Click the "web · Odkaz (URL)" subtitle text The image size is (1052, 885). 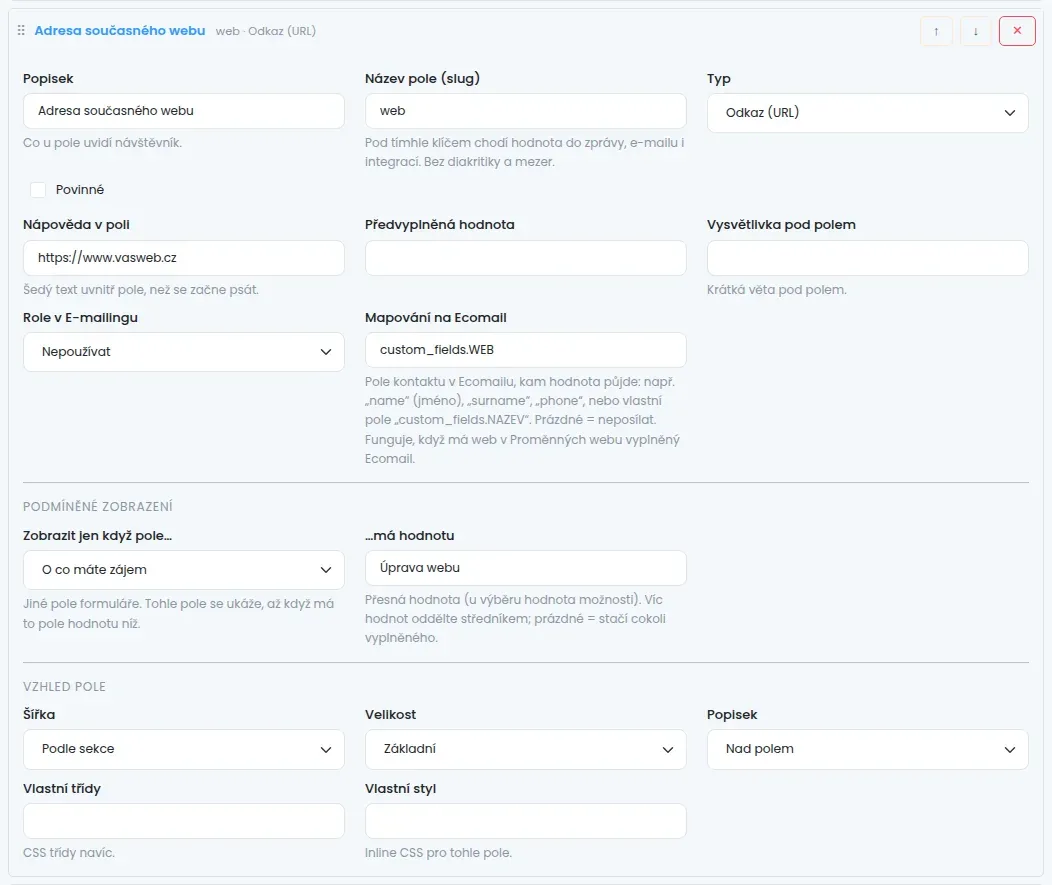pos(266,31)
